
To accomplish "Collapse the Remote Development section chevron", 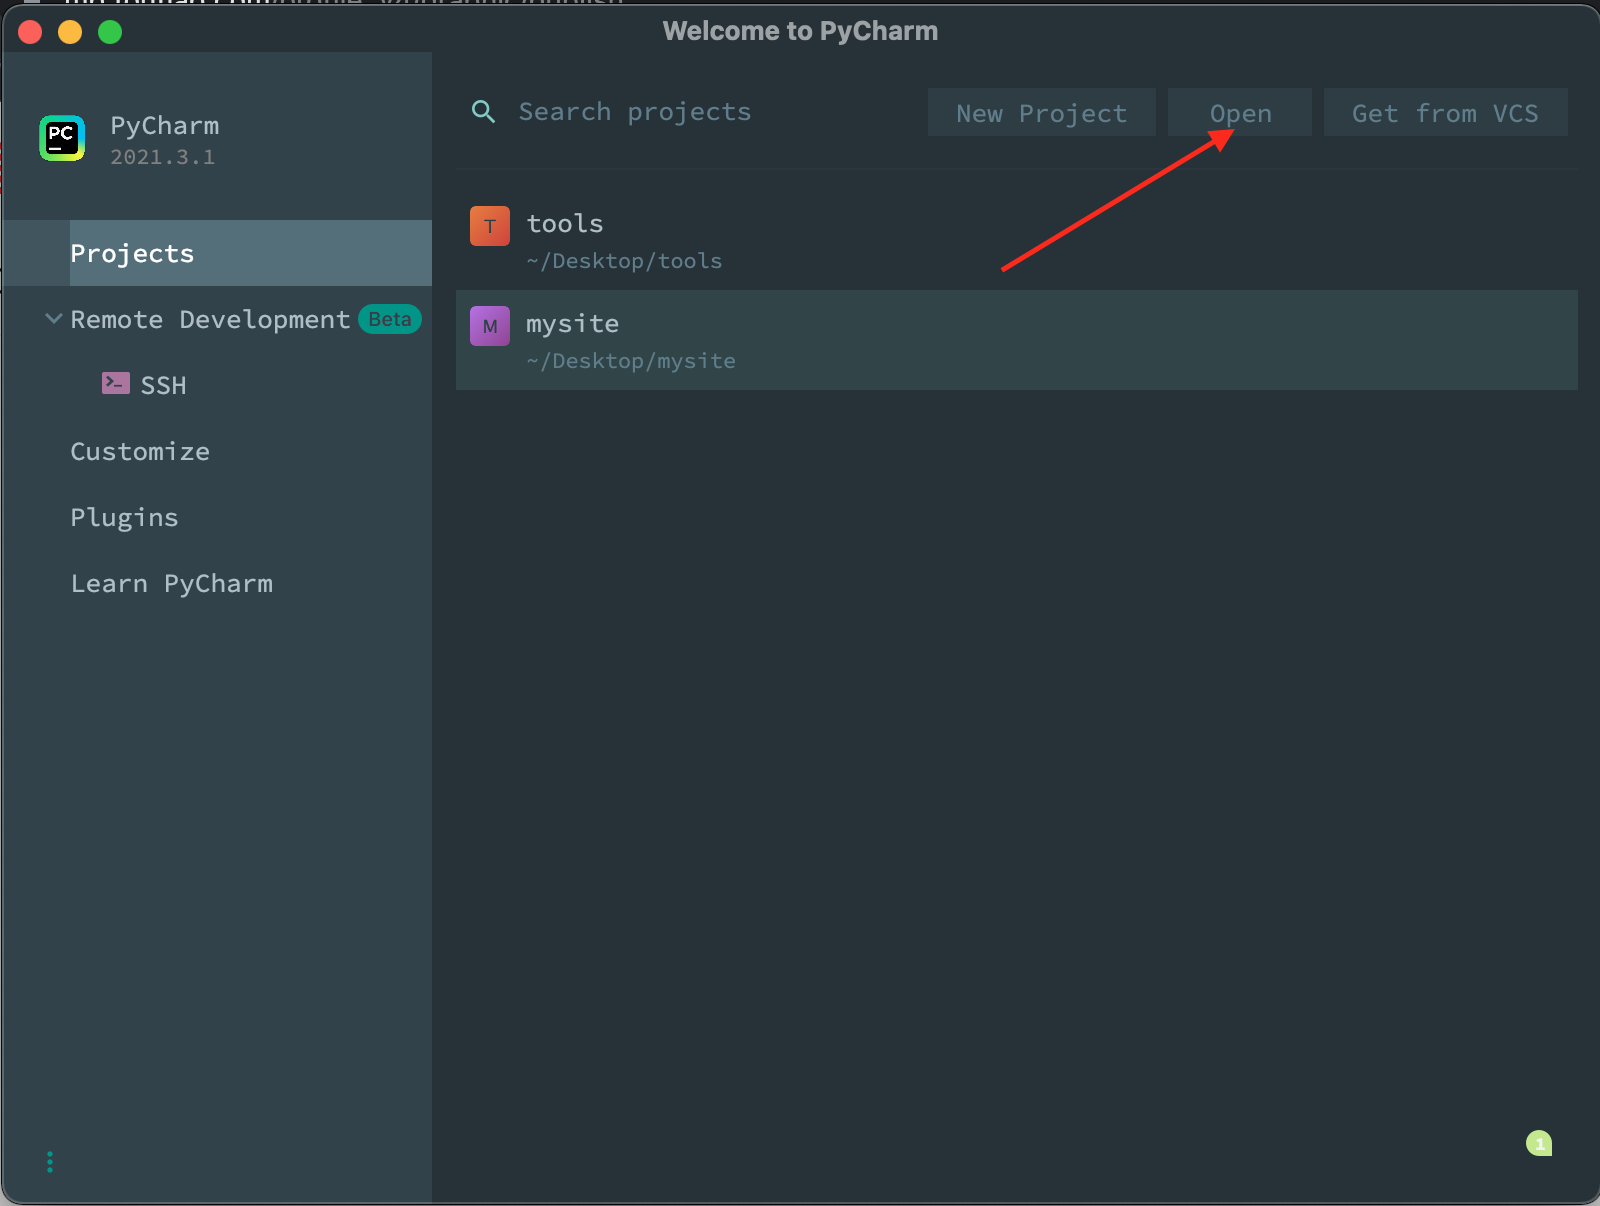I will point(53,319).
